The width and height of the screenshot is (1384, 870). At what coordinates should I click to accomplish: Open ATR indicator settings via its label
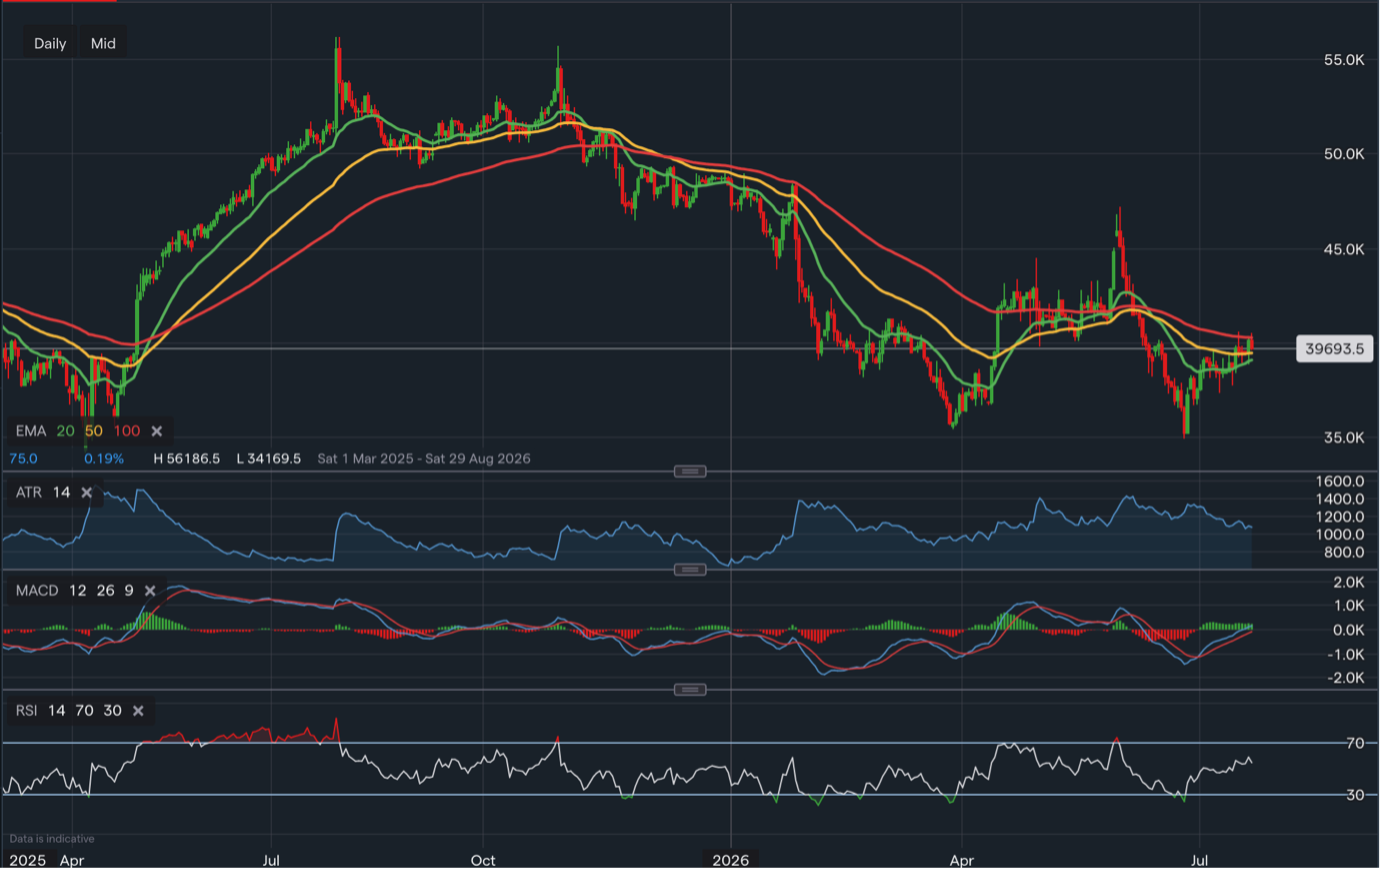29,492
